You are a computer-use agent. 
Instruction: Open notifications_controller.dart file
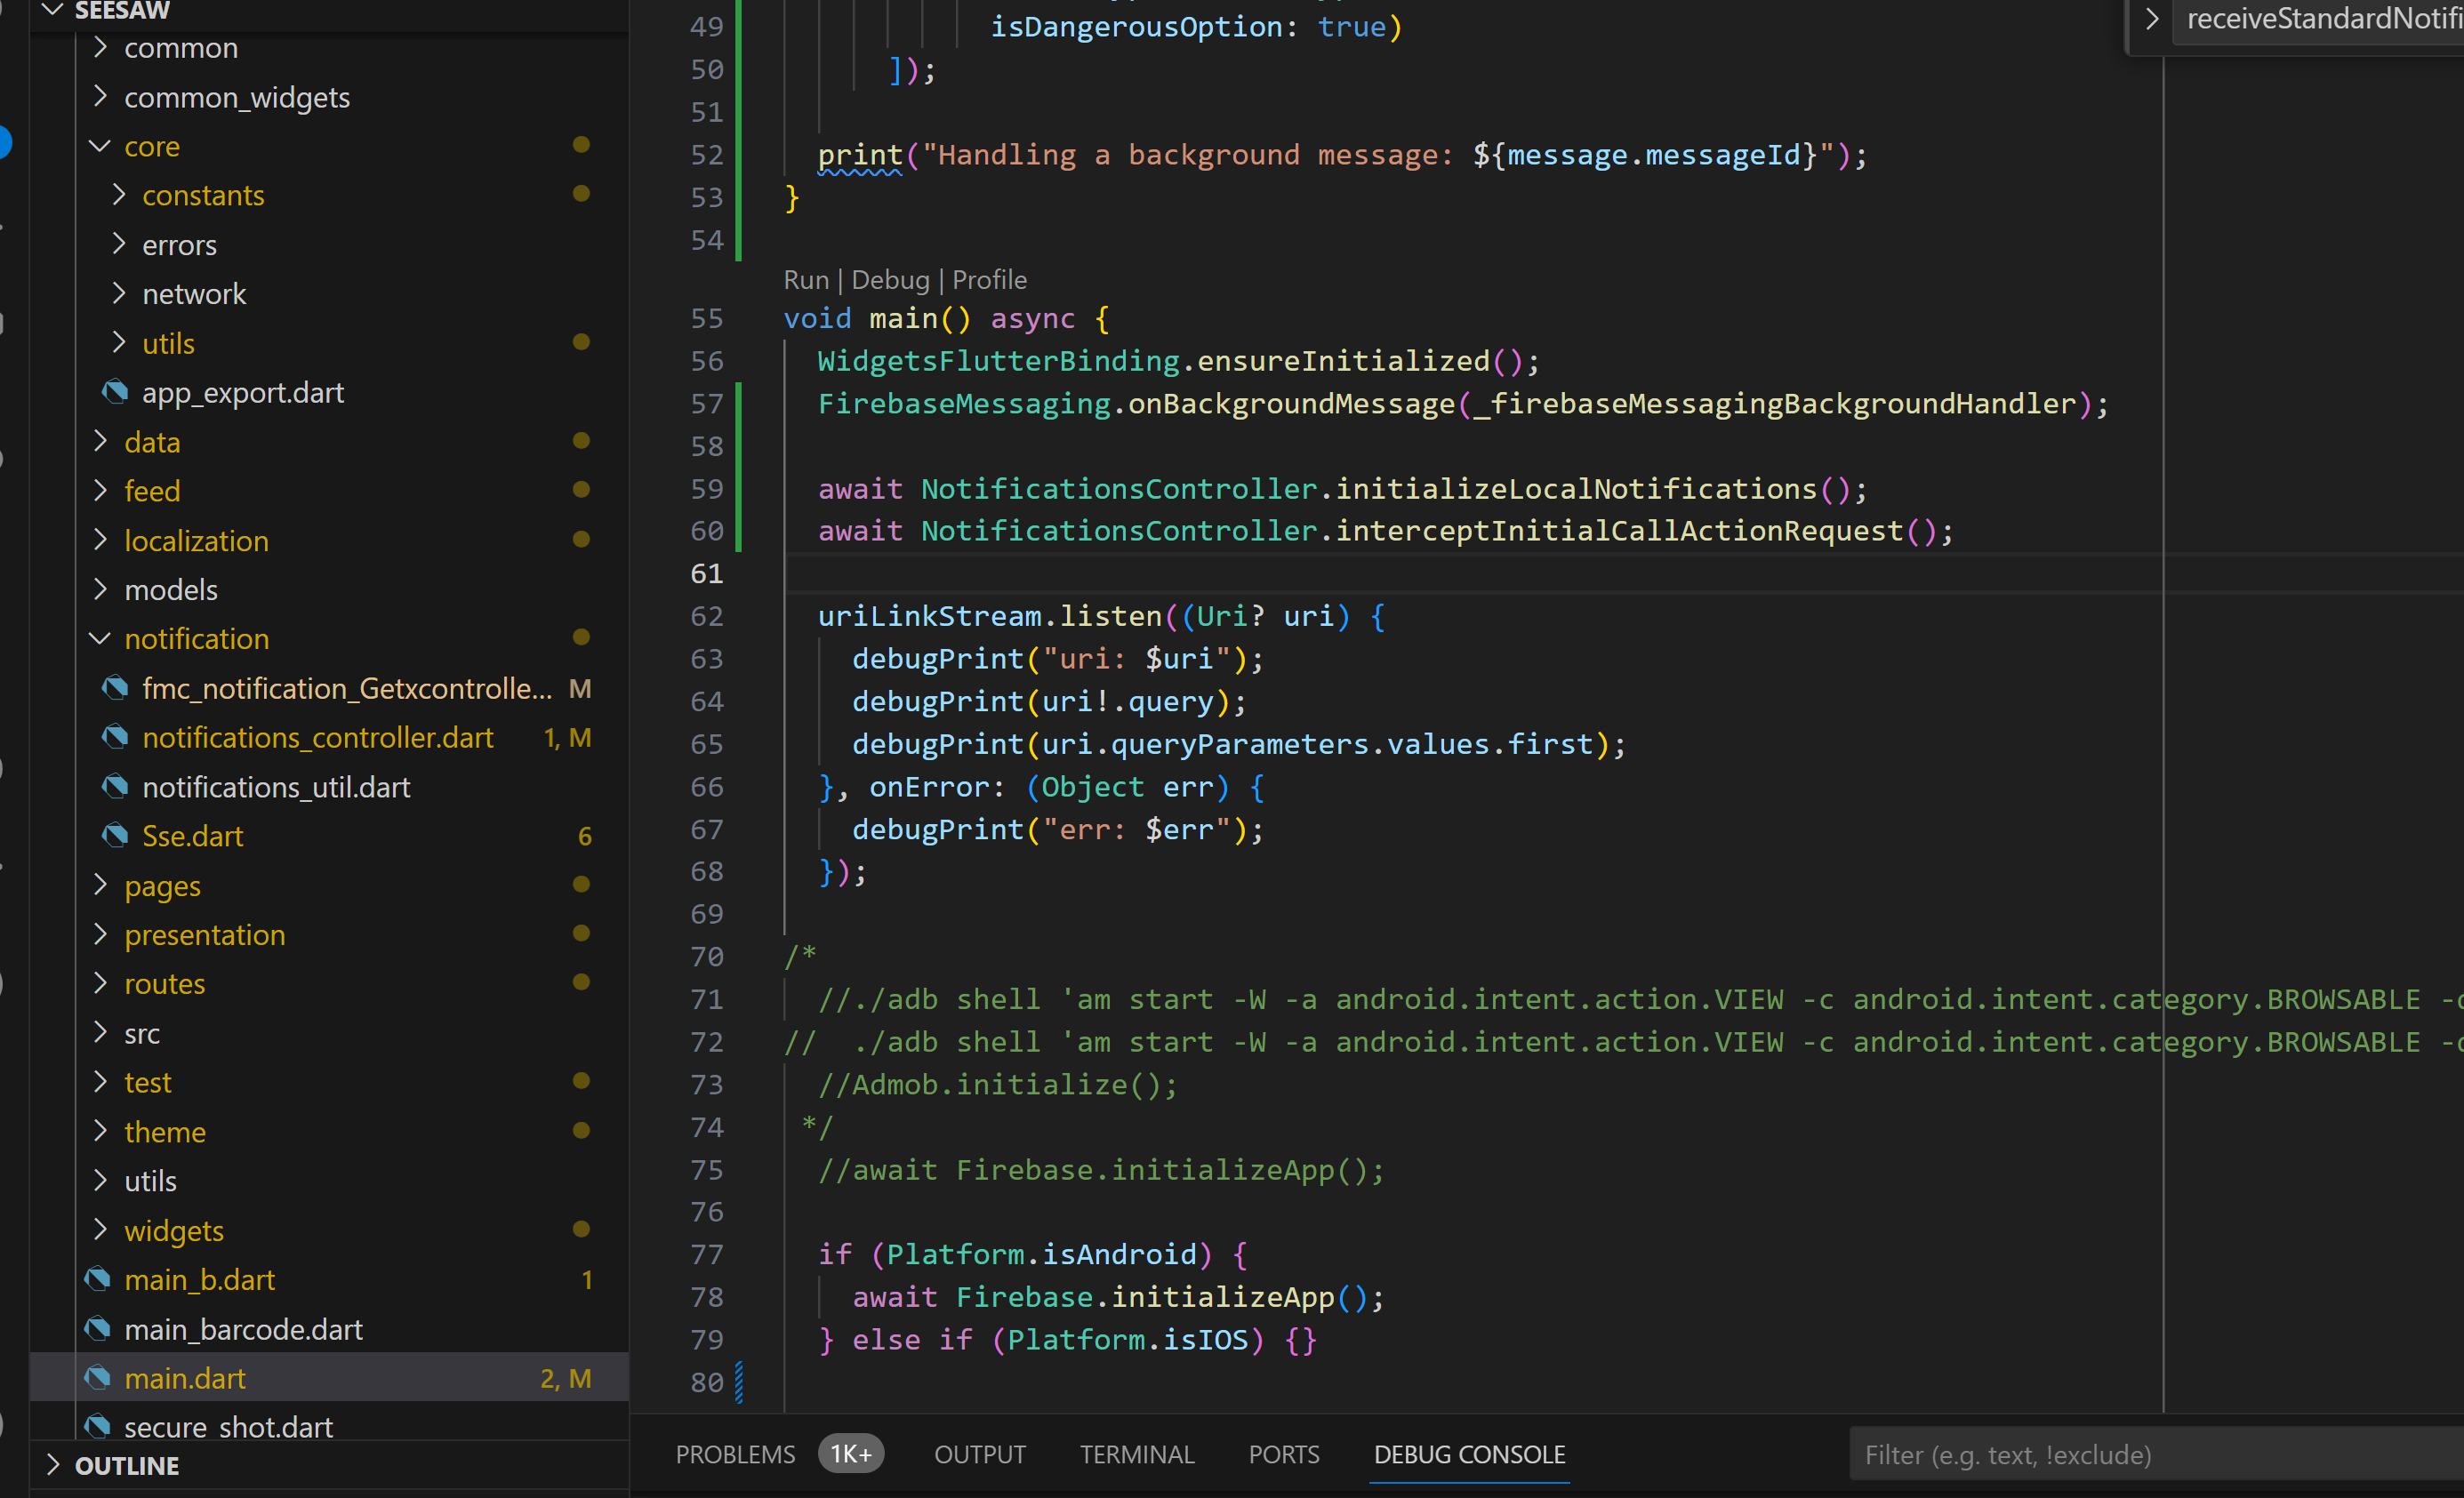pos(317,737)
